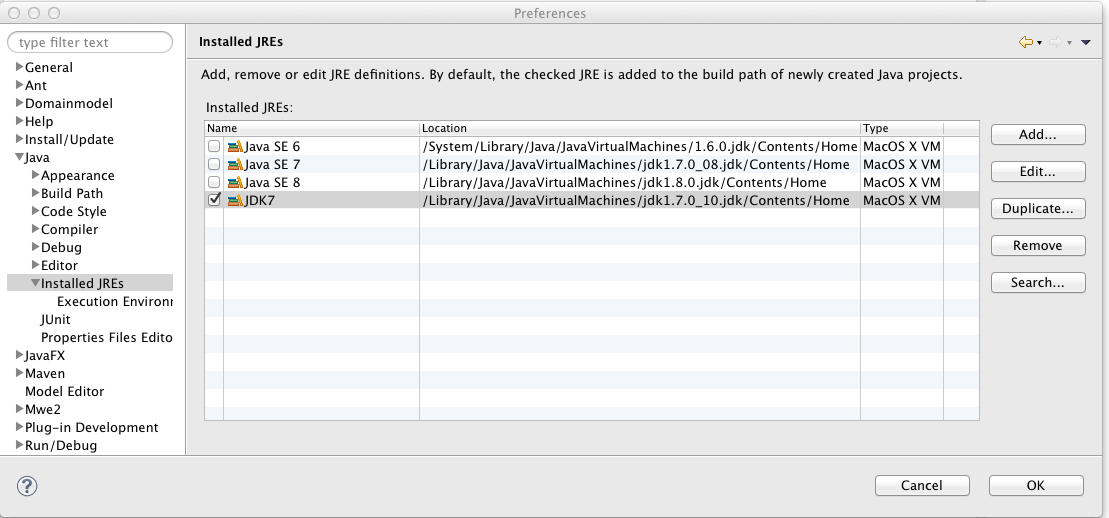
Task: Click the back navigation arrow icon
Action: point(1025,42)
